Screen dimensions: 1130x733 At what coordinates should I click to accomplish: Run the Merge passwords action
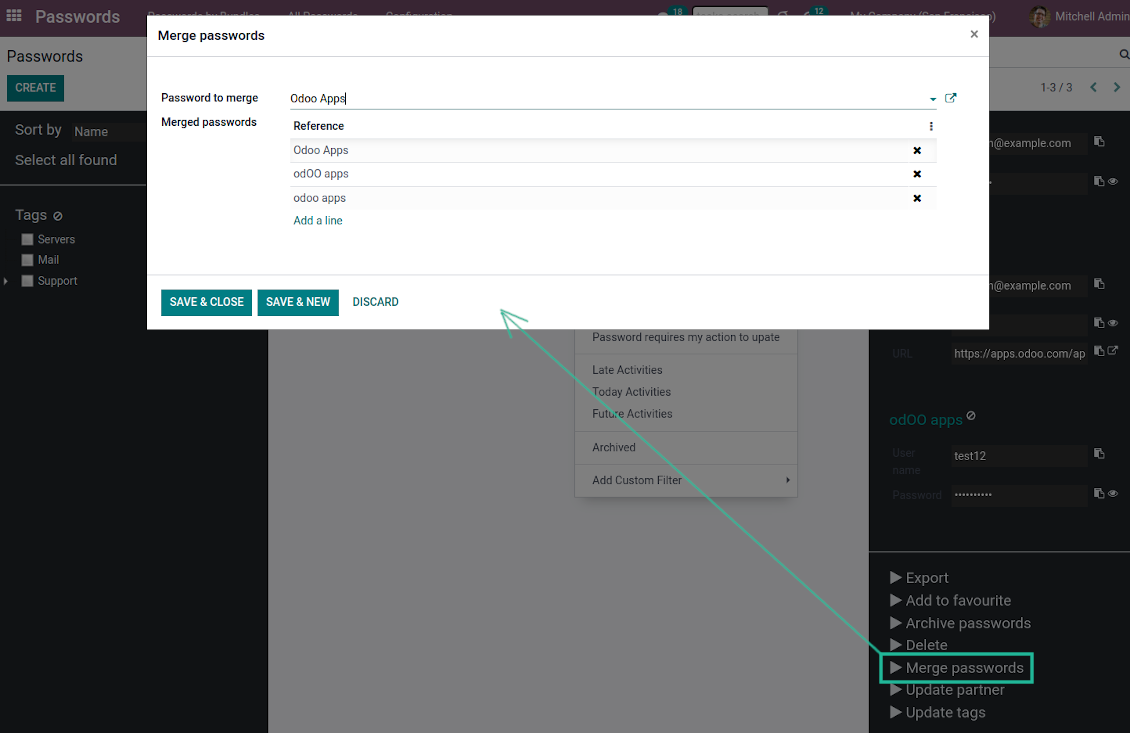(x=956, y=668)
